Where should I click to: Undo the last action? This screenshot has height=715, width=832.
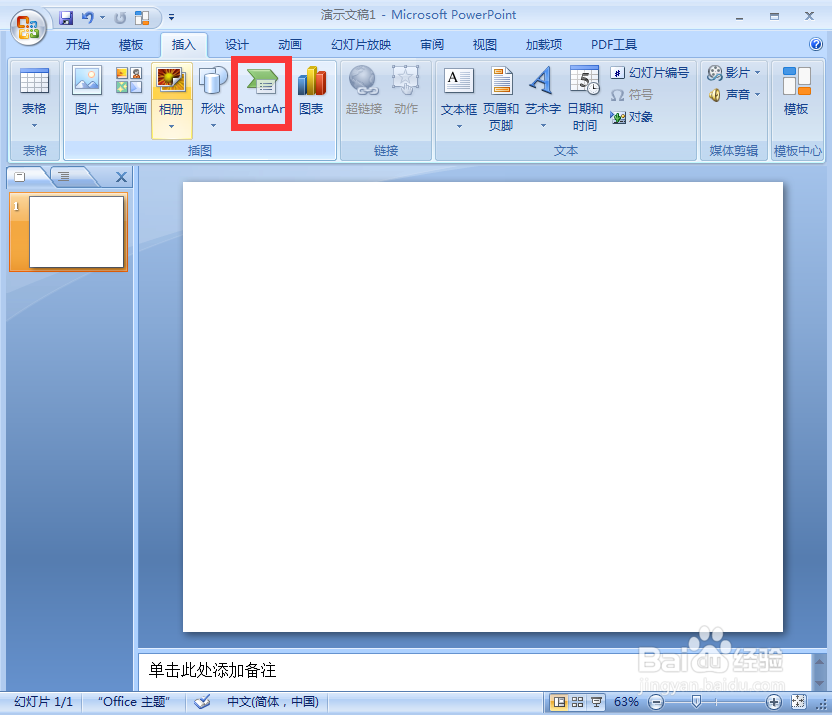pyautogui.click(x=88, y=18)
